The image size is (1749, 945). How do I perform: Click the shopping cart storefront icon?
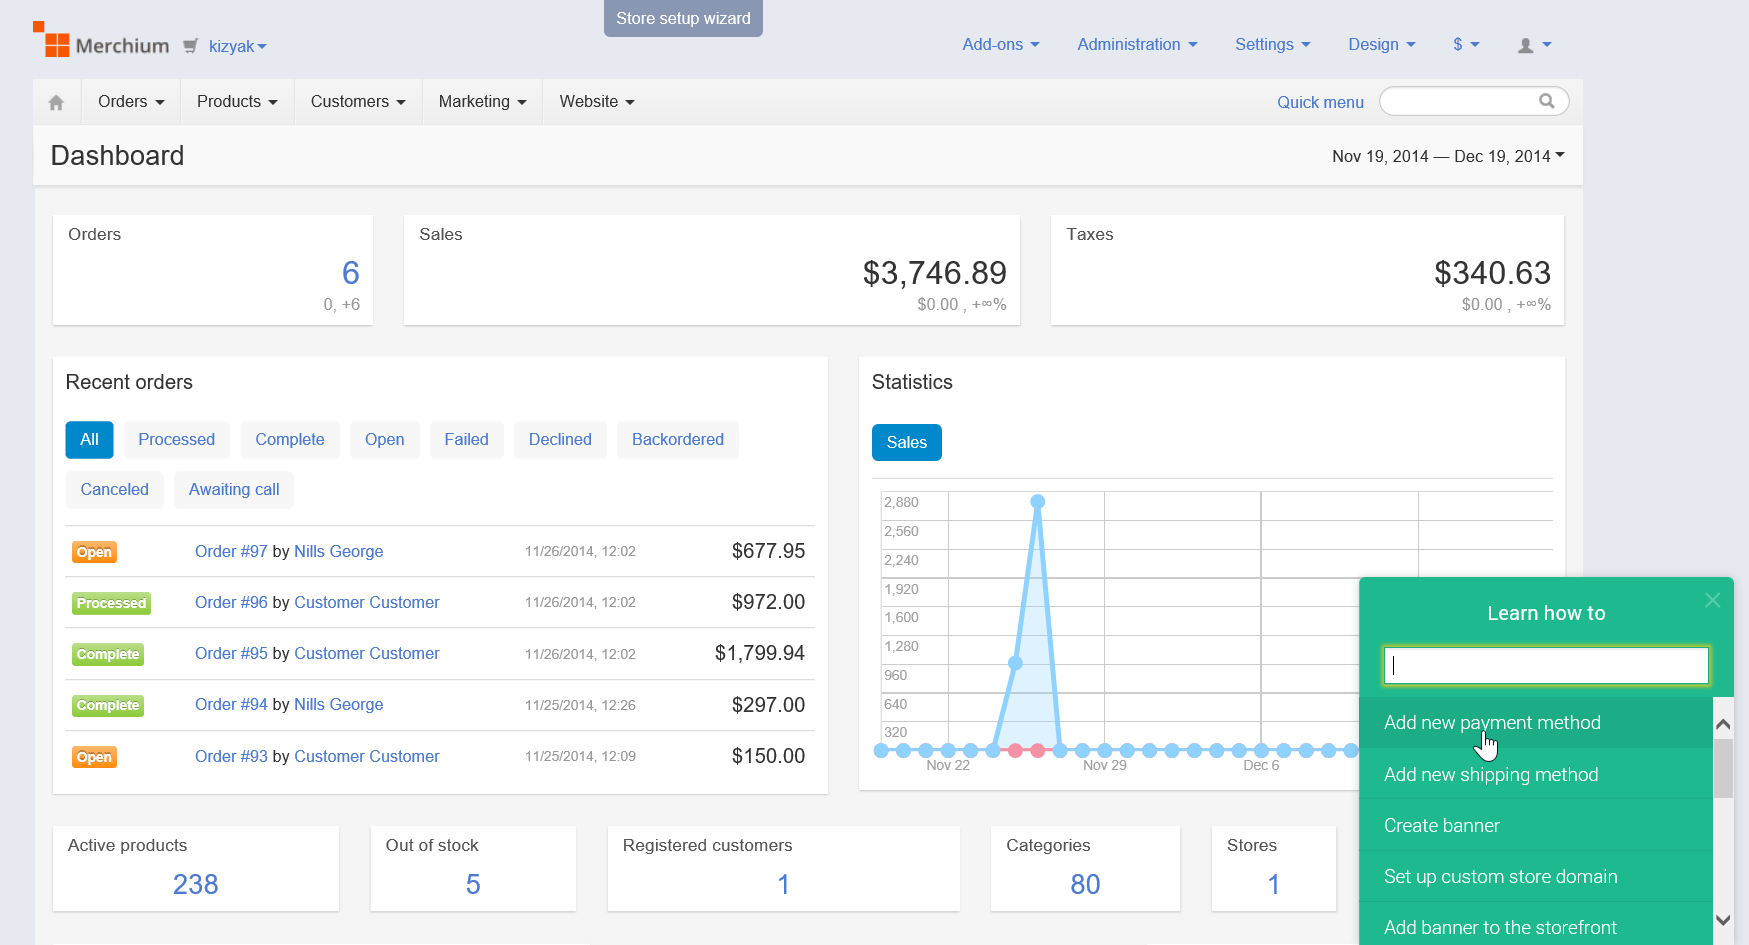[190, 46]
